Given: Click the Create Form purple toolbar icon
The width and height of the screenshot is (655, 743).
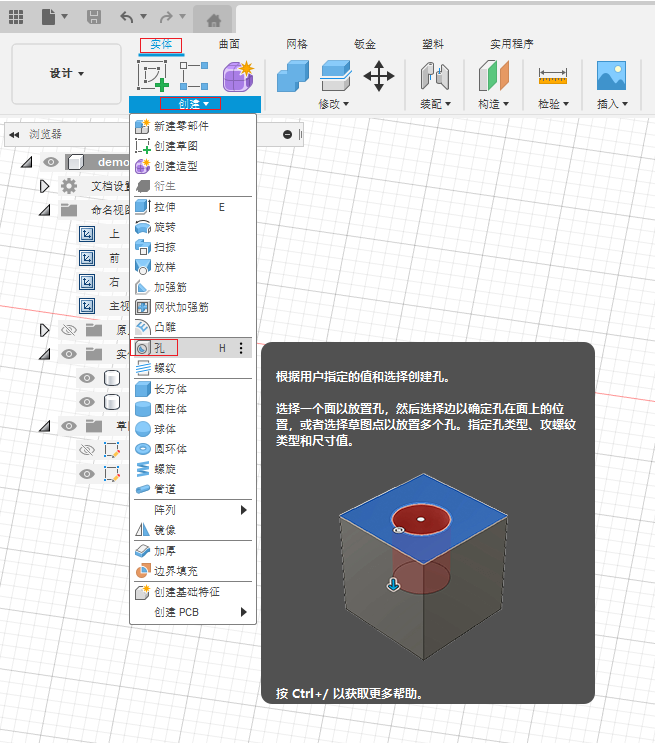Looking at the screenshot, I should [238, 76].
